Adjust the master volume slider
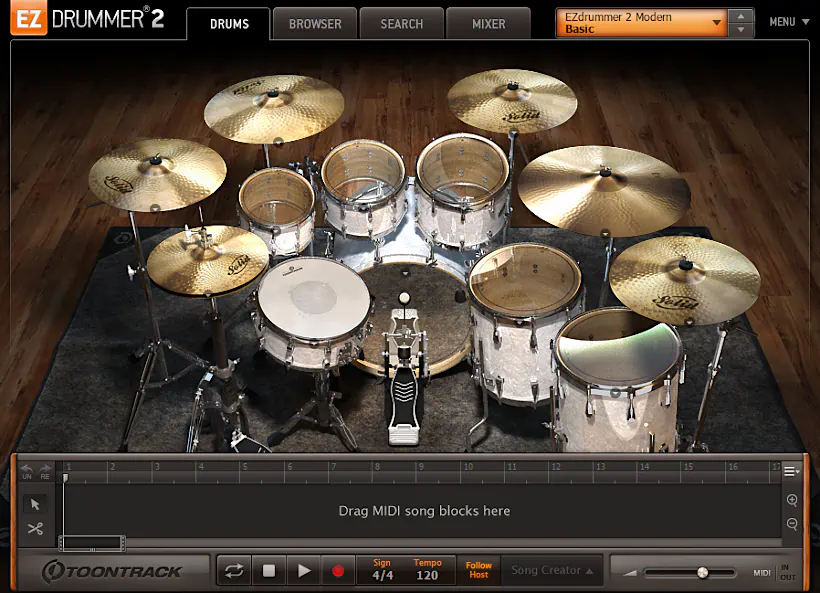Image resolution: width=820 pixels, height=593 pixels. [x=702, y=573]
